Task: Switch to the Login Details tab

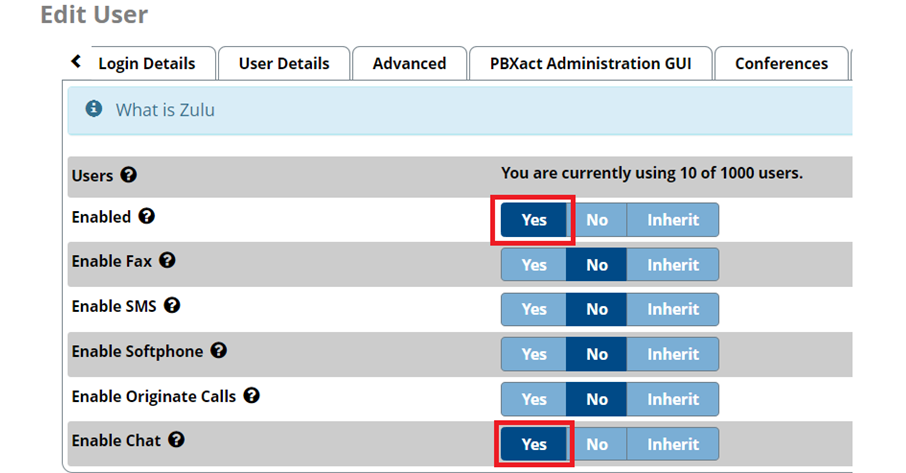Action: 146,63
